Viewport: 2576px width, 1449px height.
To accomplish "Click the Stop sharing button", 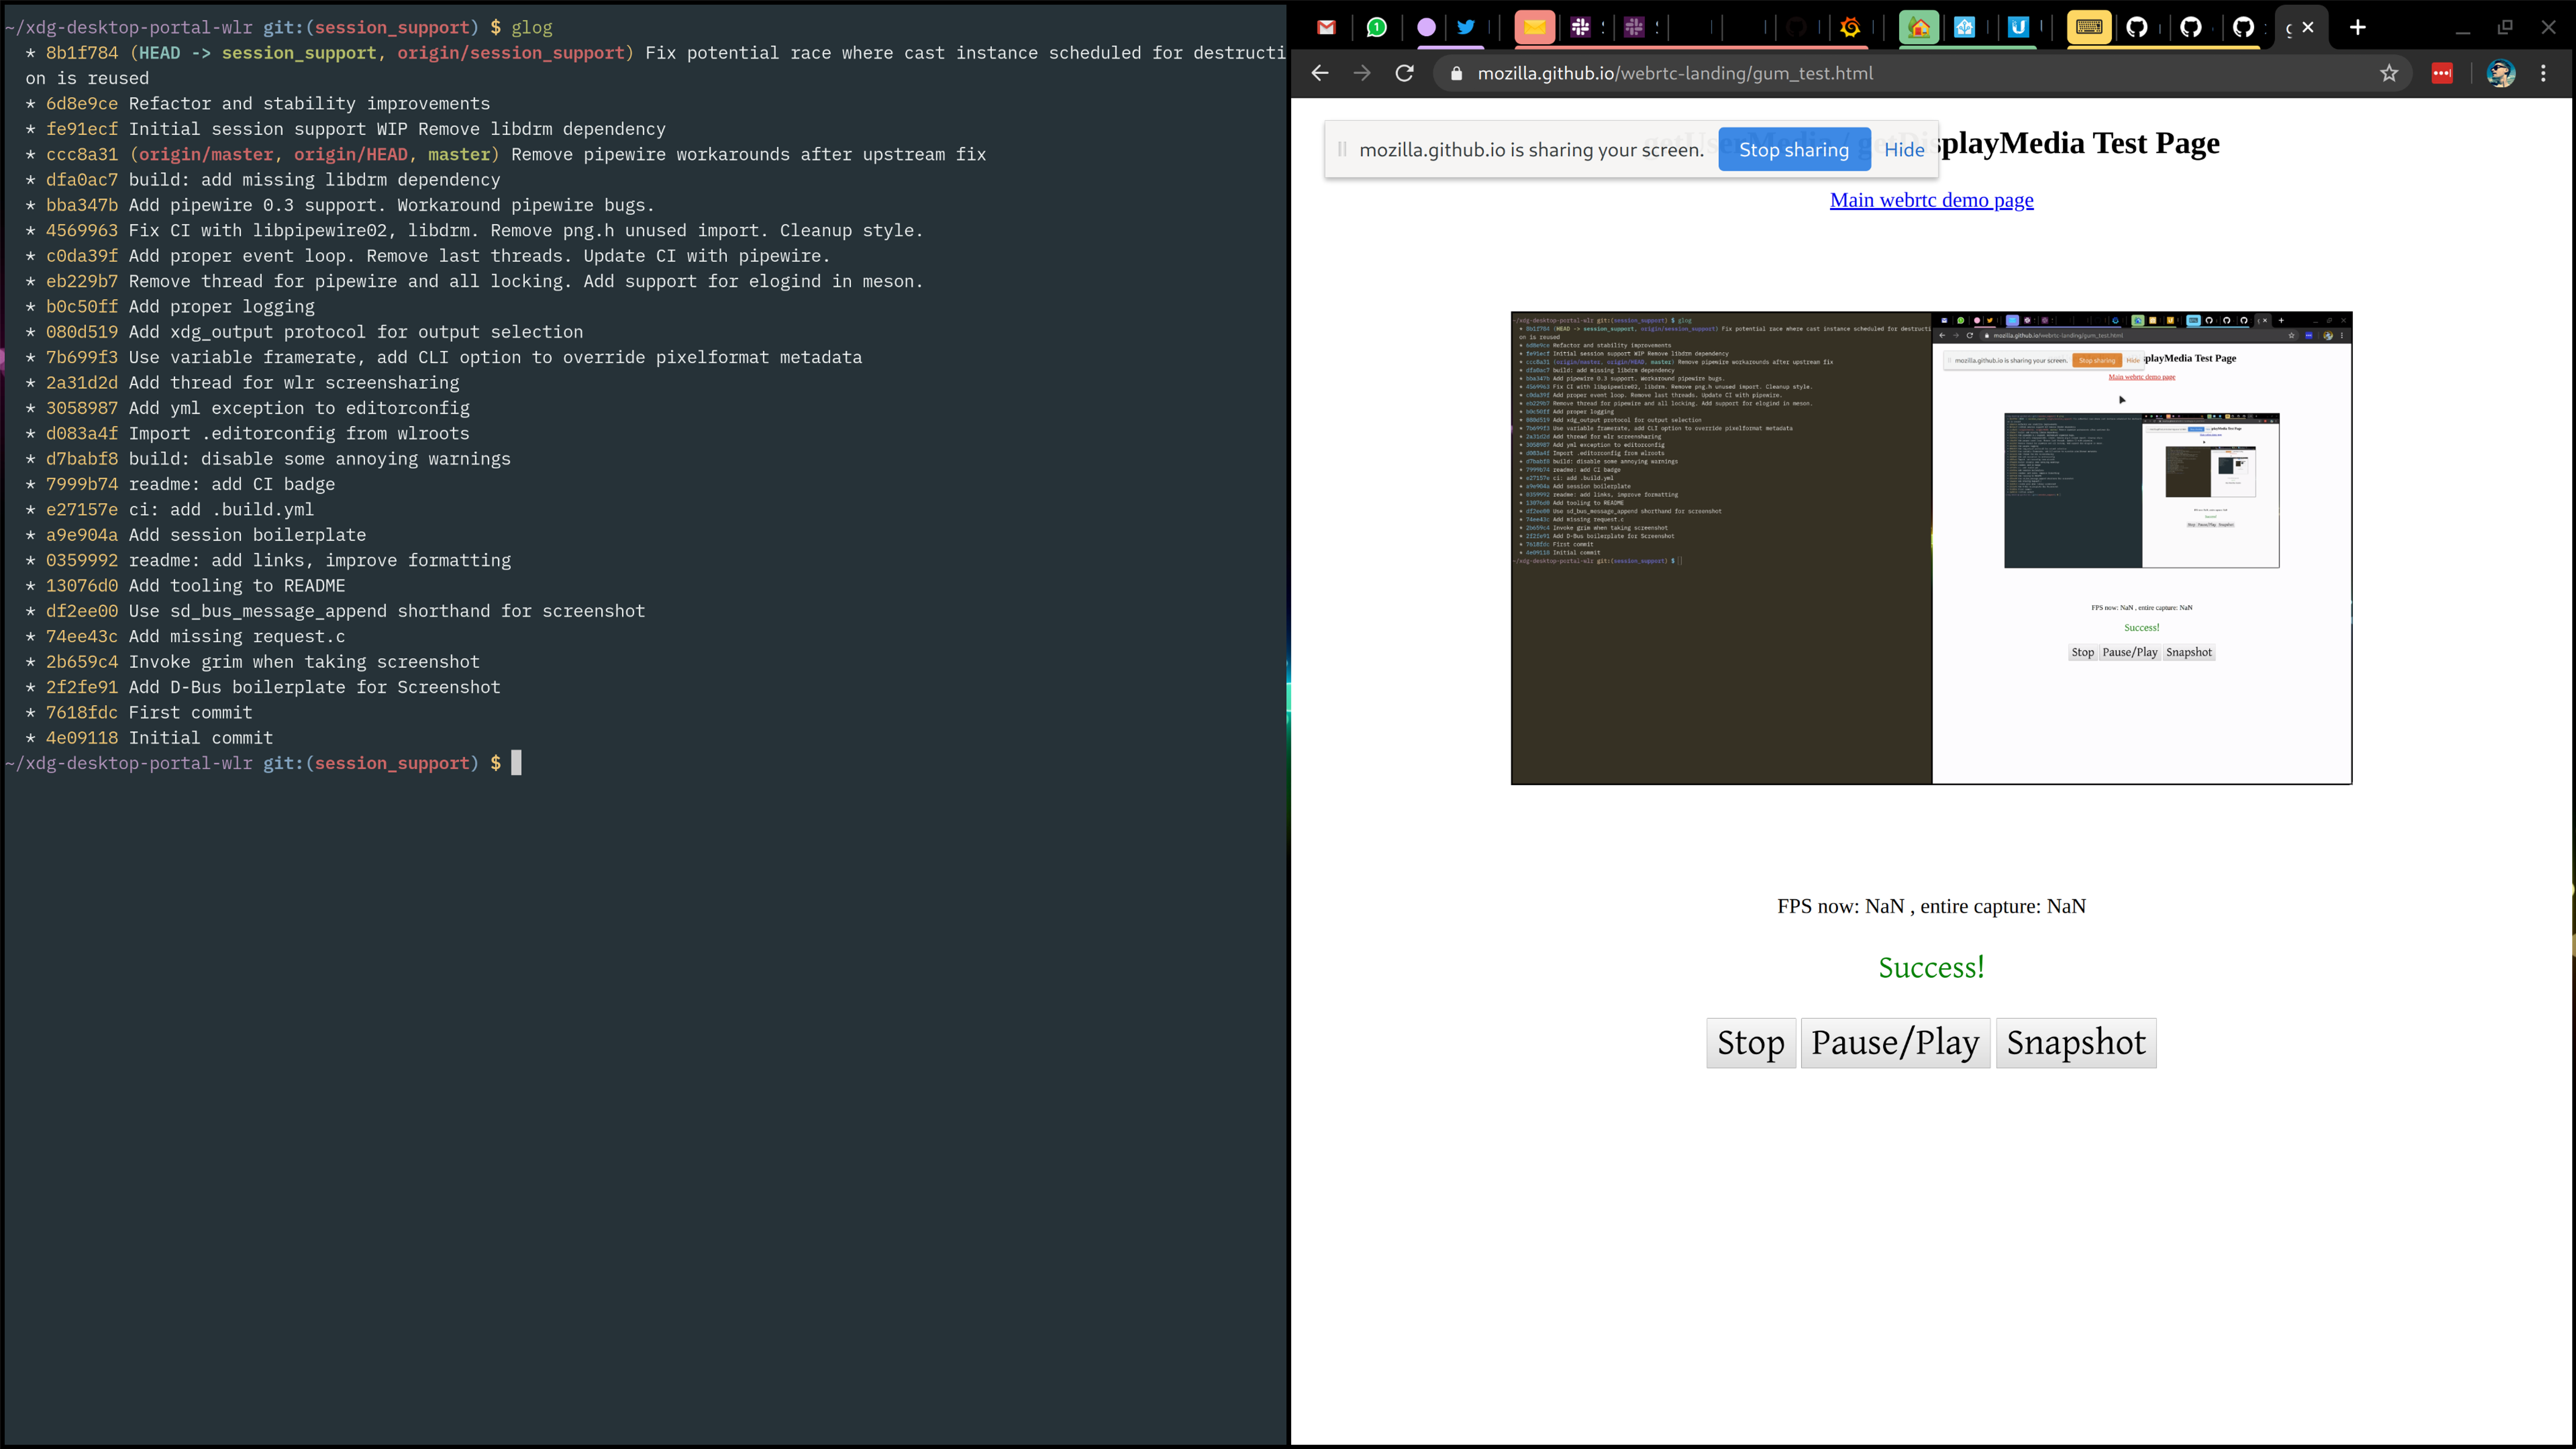I will pyautogui.click(x=1794, y=150).
